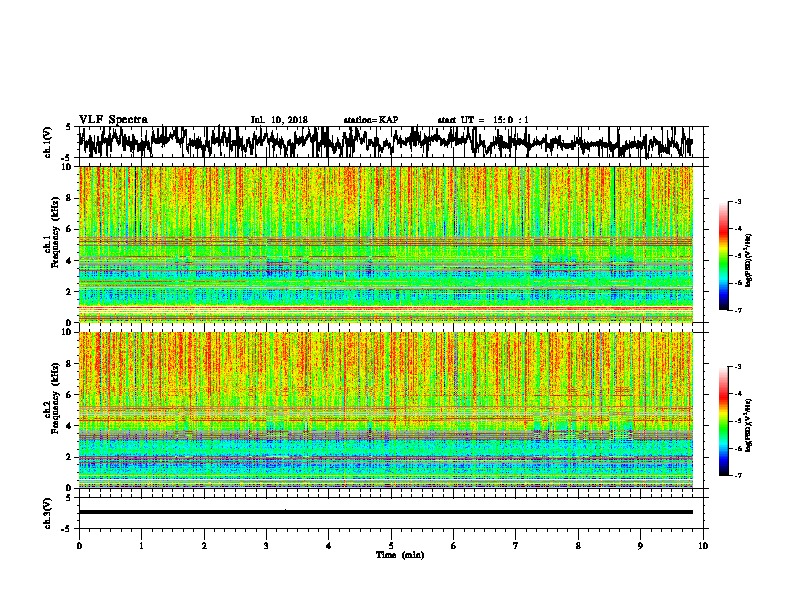This screenshot has height=612, width=792.
Task: Click the "-3" label on ch.1 colorbar
Action: 738,201
